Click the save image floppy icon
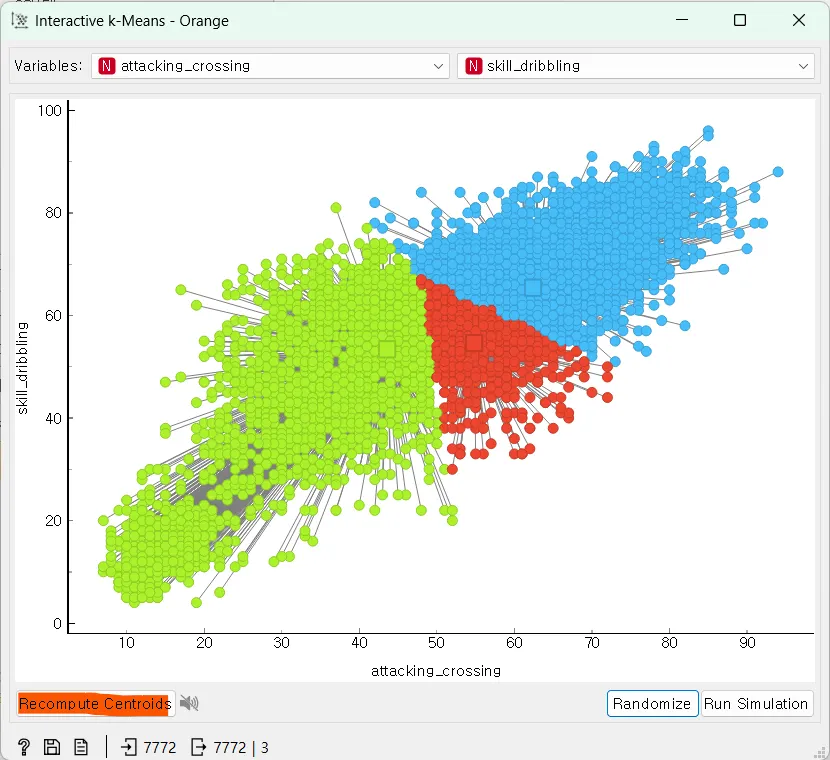Image resolution: width=830 pixels, height=760 pixels. [52, 747]
